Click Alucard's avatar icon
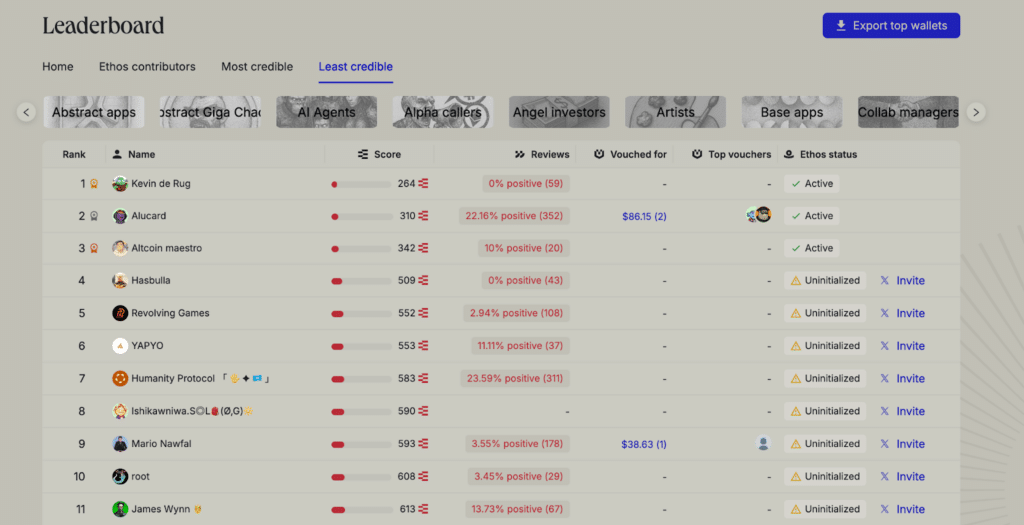Viewport: 1024px width, 525px height. point(120,216)
